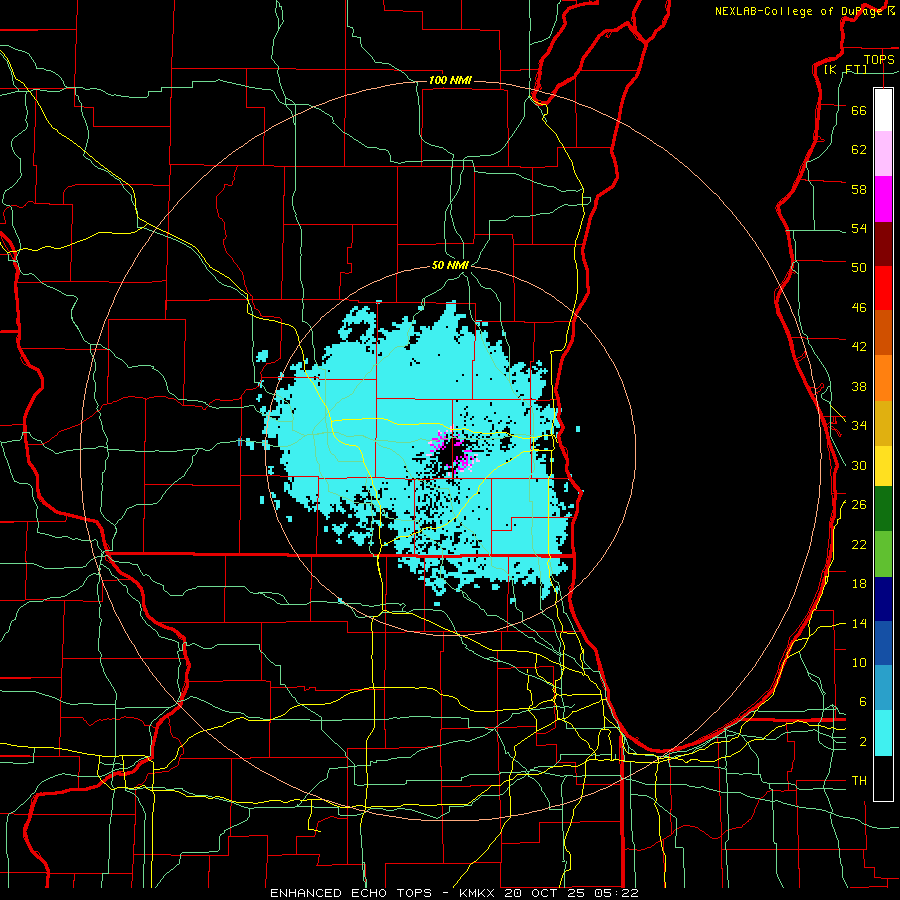Click the legend value "46"
The image size is (900, 900).
tap(859, 307)
